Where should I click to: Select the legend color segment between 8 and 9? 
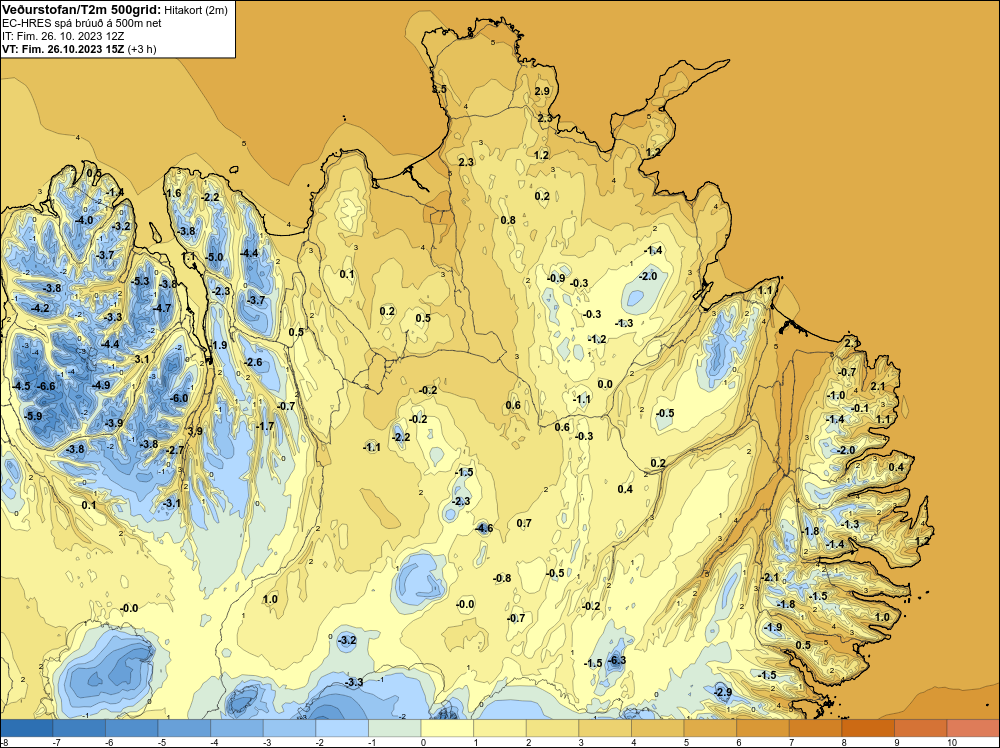coord(868,728)
